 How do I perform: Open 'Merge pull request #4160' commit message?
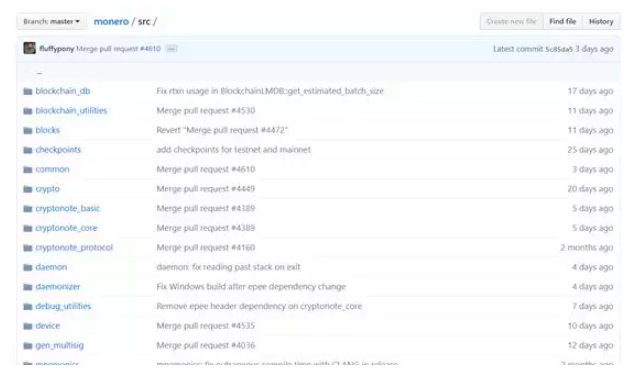(206, 247)
